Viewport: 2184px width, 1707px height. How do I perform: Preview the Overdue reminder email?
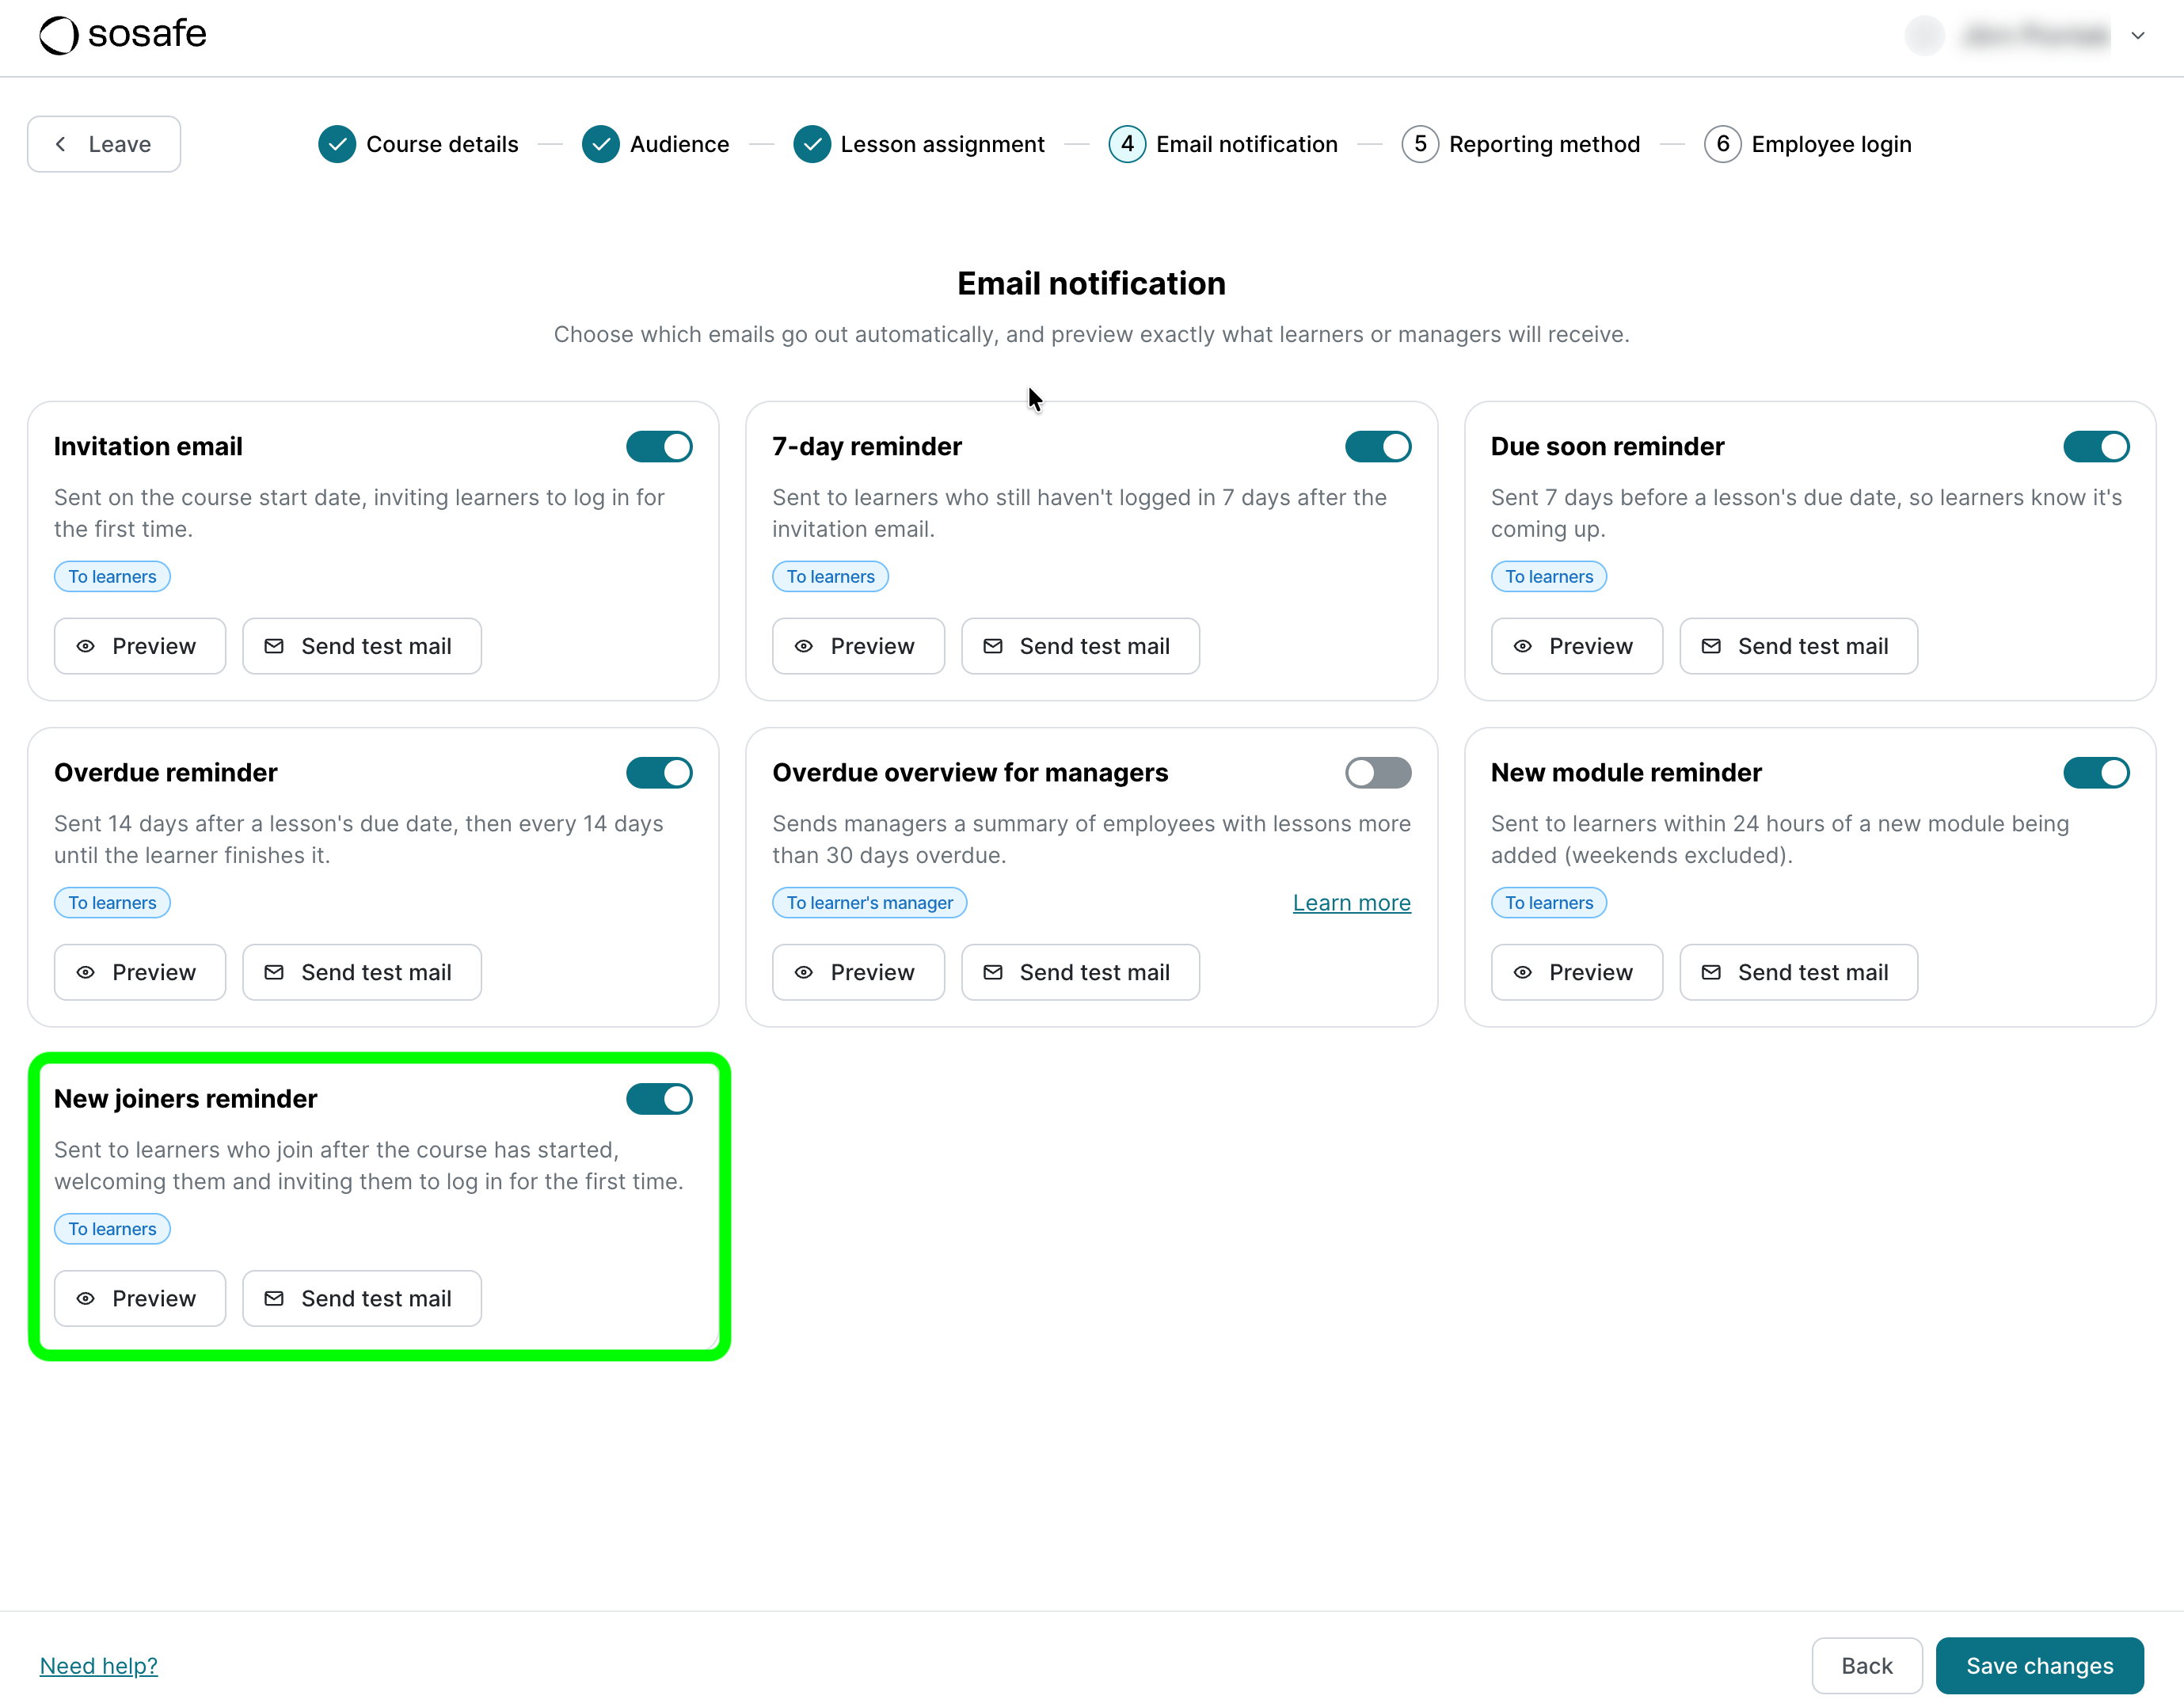tap(140, 972)
